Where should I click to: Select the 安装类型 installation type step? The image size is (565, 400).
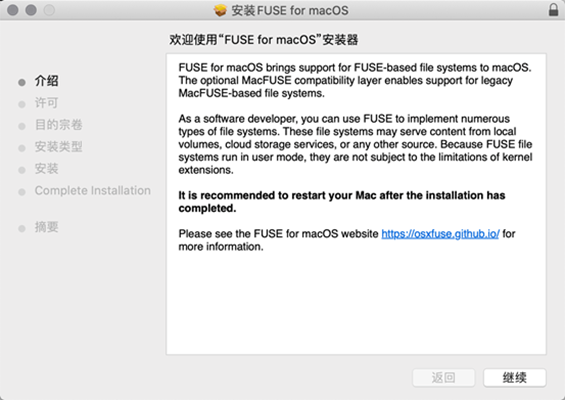pyautogui.click(x=58, y=147)
